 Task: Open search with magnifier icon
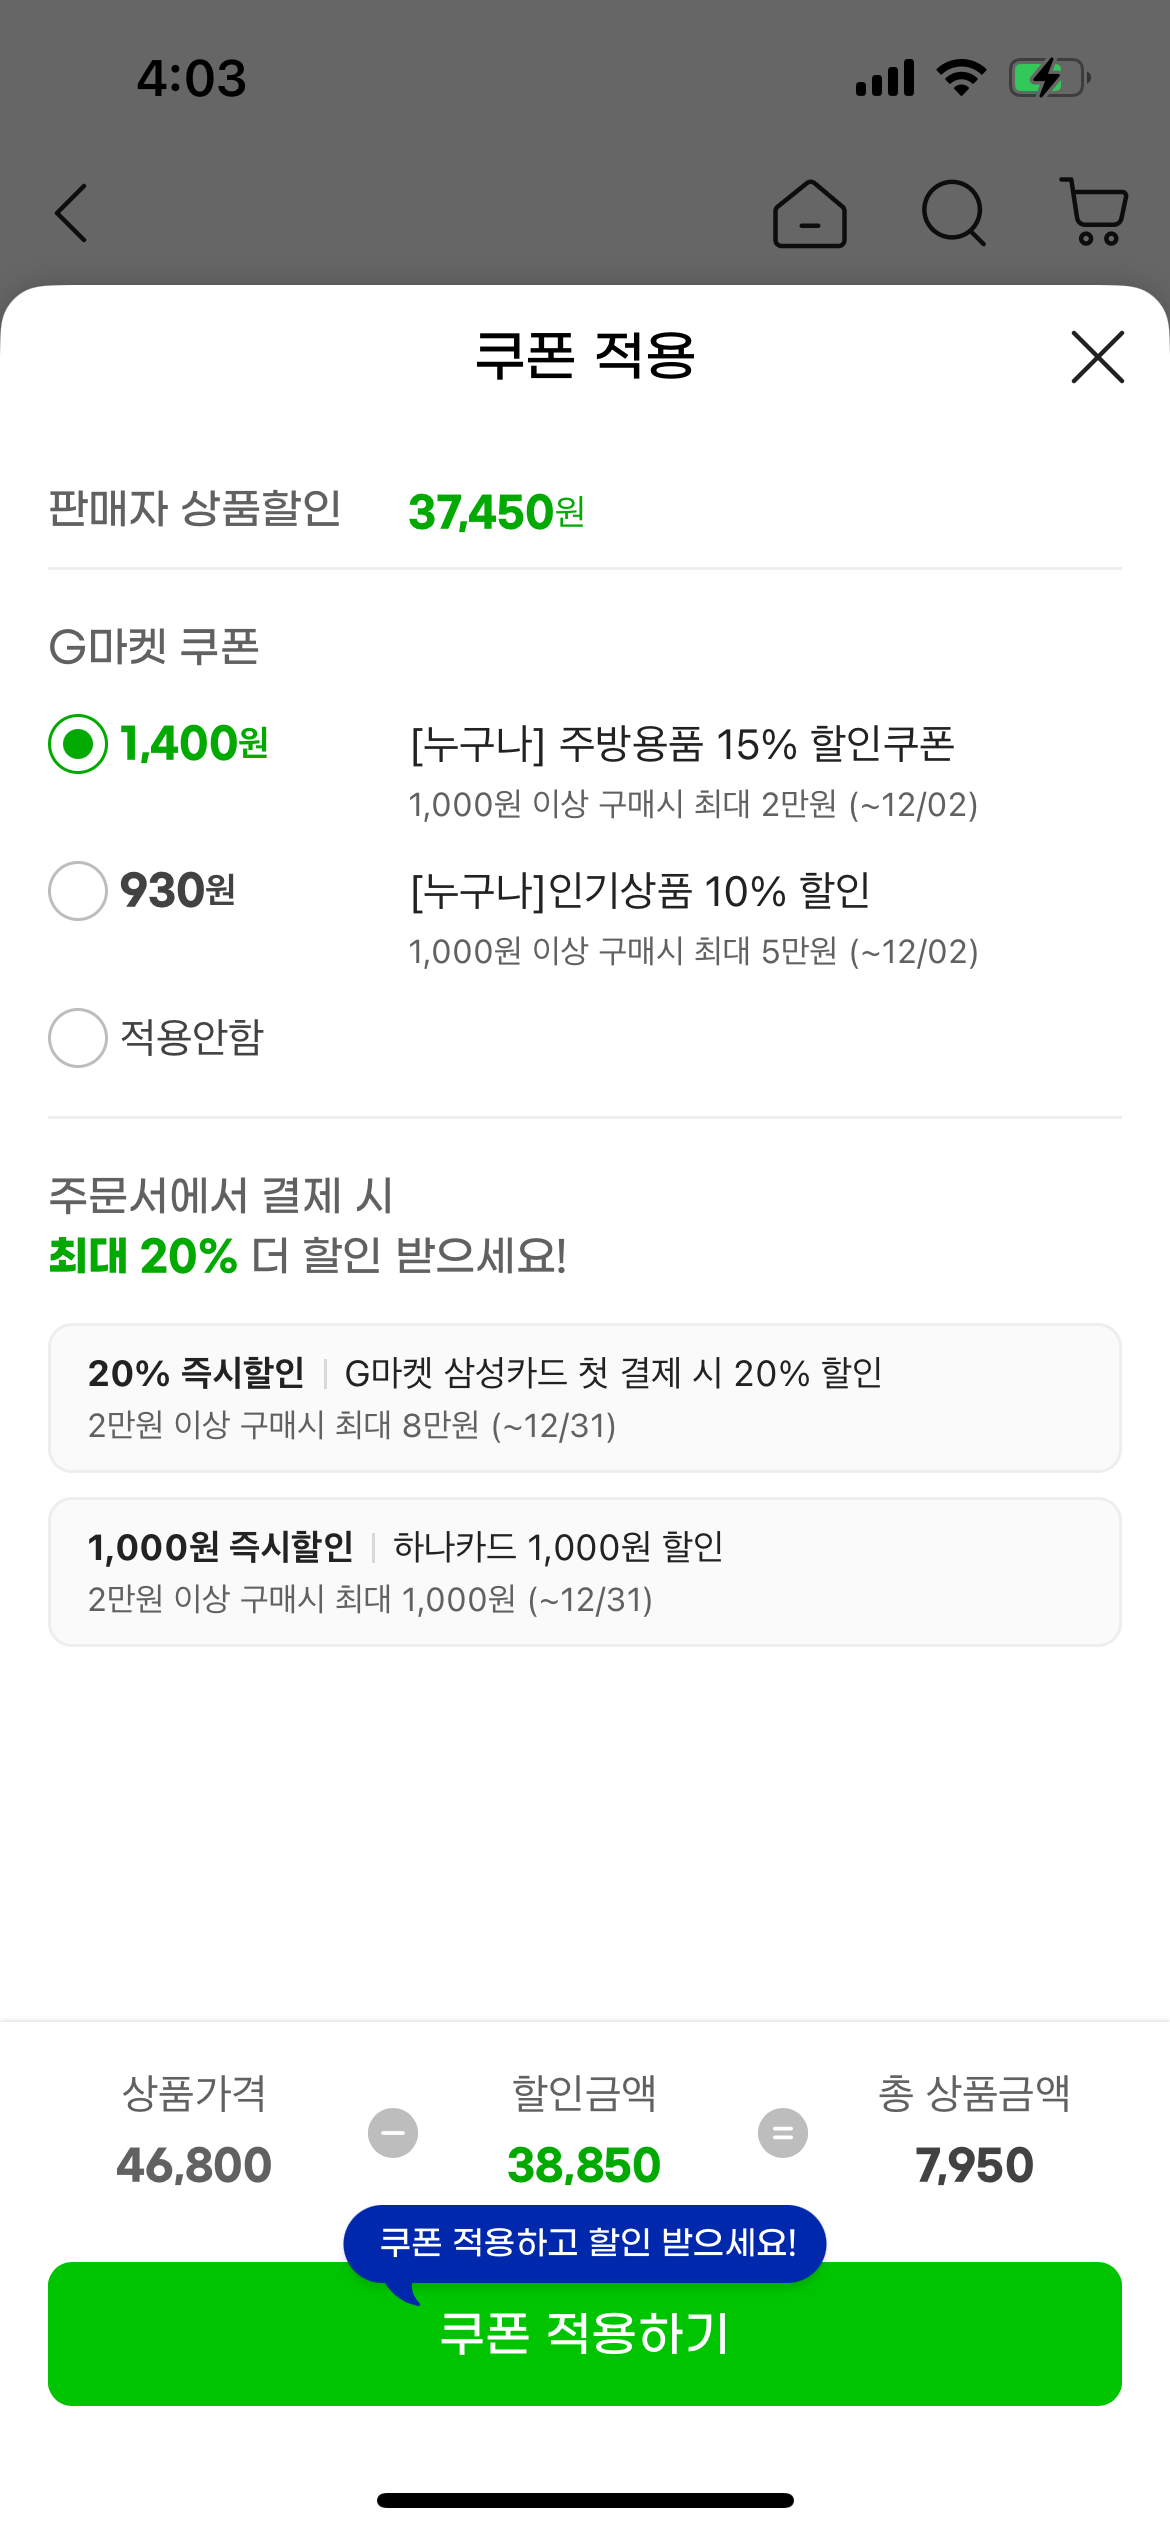coord(953,213)
